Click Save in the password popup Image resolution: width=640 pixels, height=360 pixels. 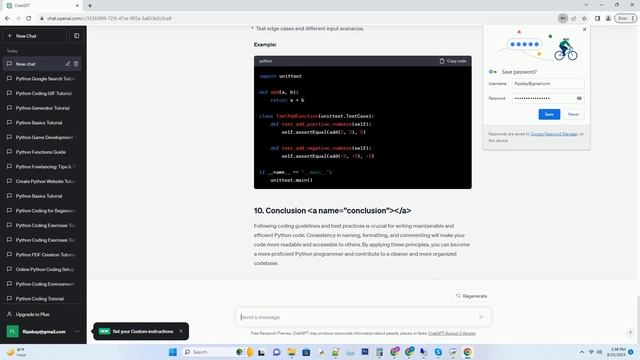549,114
